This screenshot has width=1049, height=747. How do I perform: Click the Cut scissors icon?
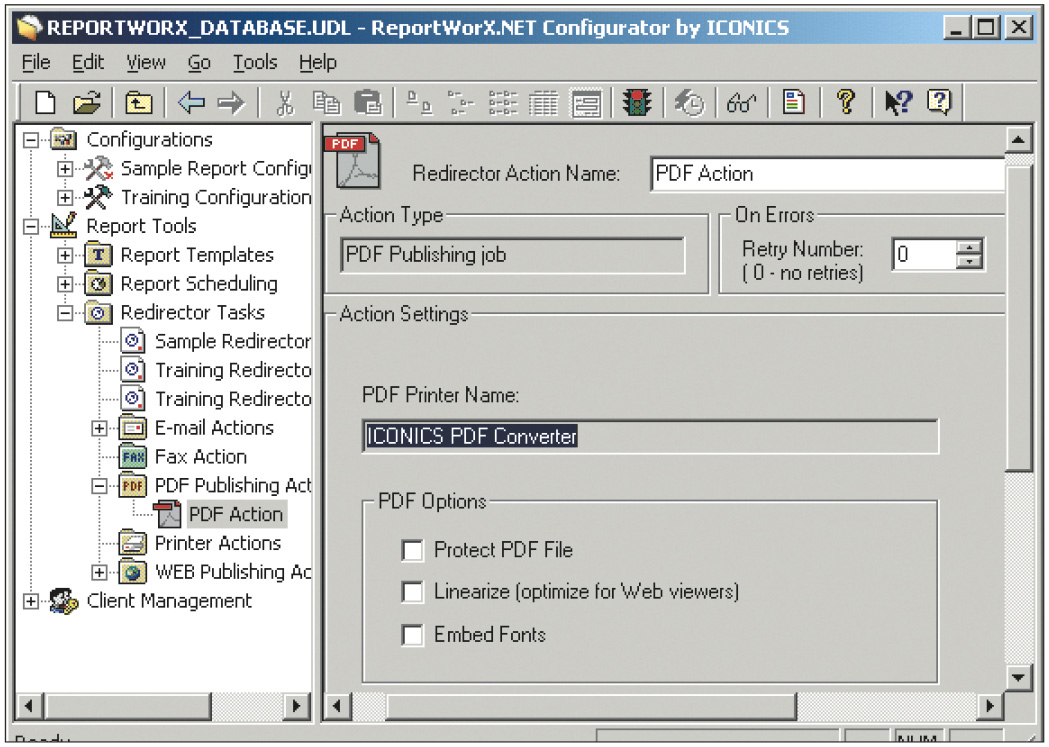(x=285, y=103)
